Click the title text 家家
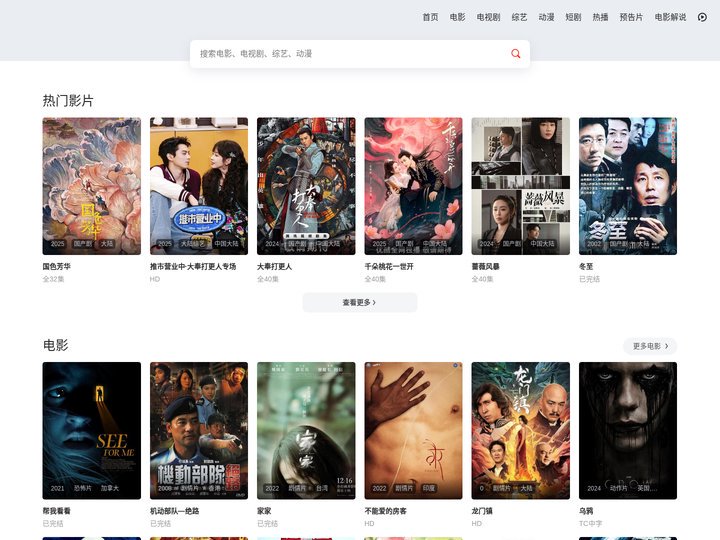 [x=264, y=511]
